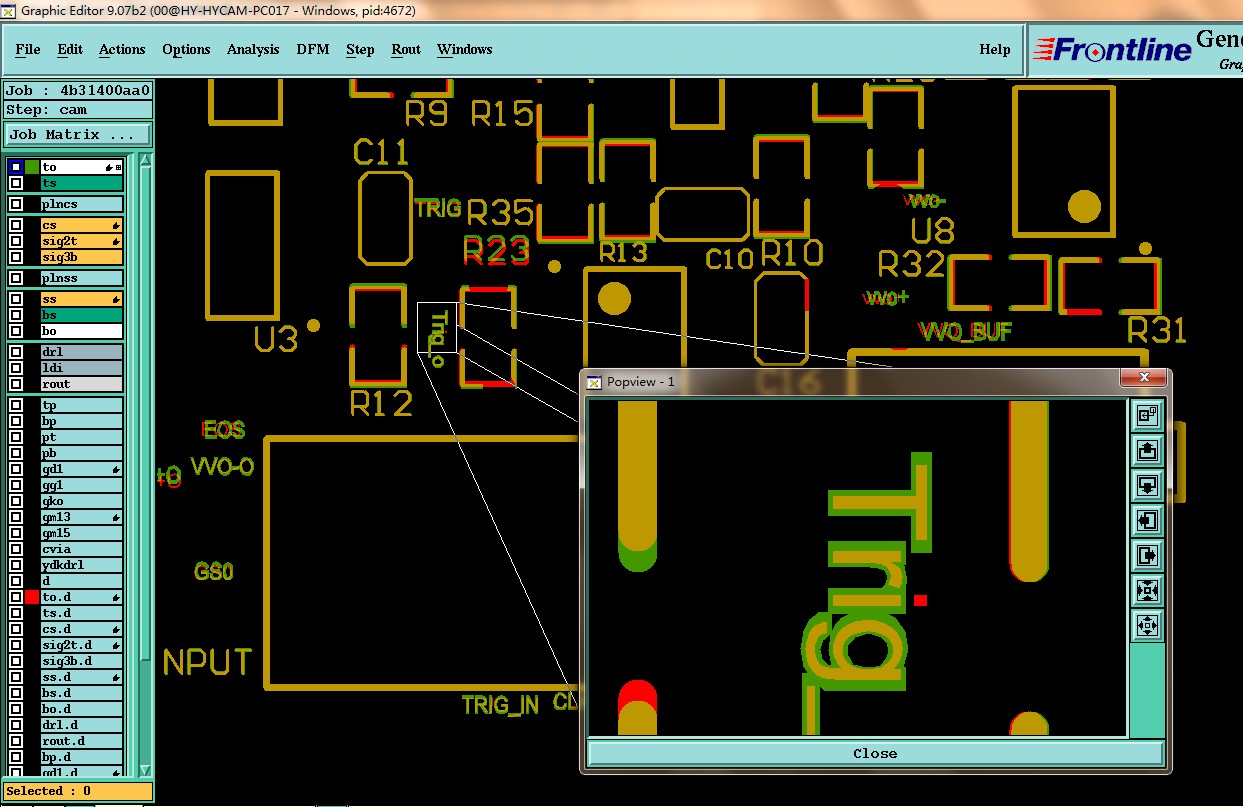The width and height of the screenshot is (1243, 807).
Task: Open the Rout menu
Action: [x=406, y=49]
